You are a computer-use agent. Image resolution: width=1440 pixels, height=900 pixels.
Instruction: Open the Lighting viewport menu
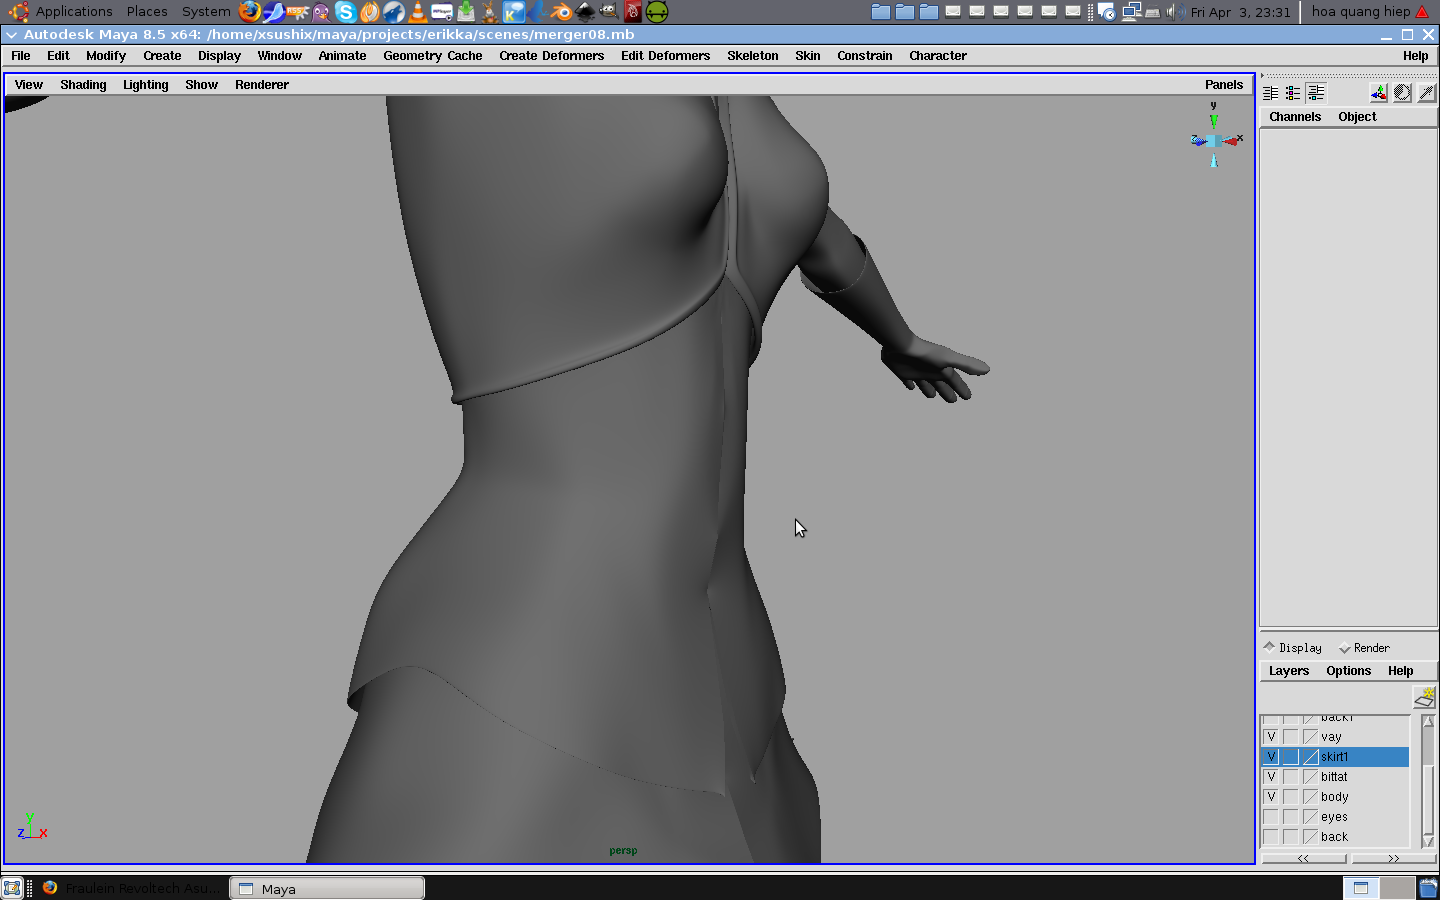145,85
